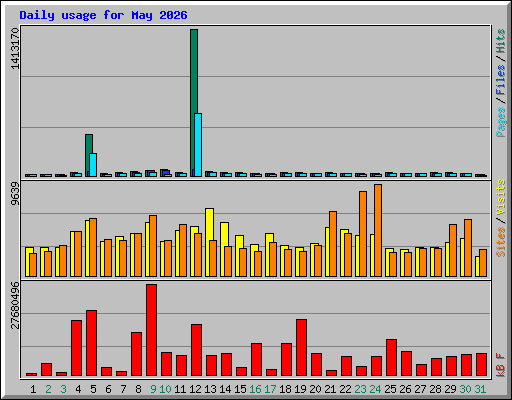Image resolution: width=512 pixels, height=400 pixels.
Task: Click day label 26 on the x-axis
Action: pos(405,389)
